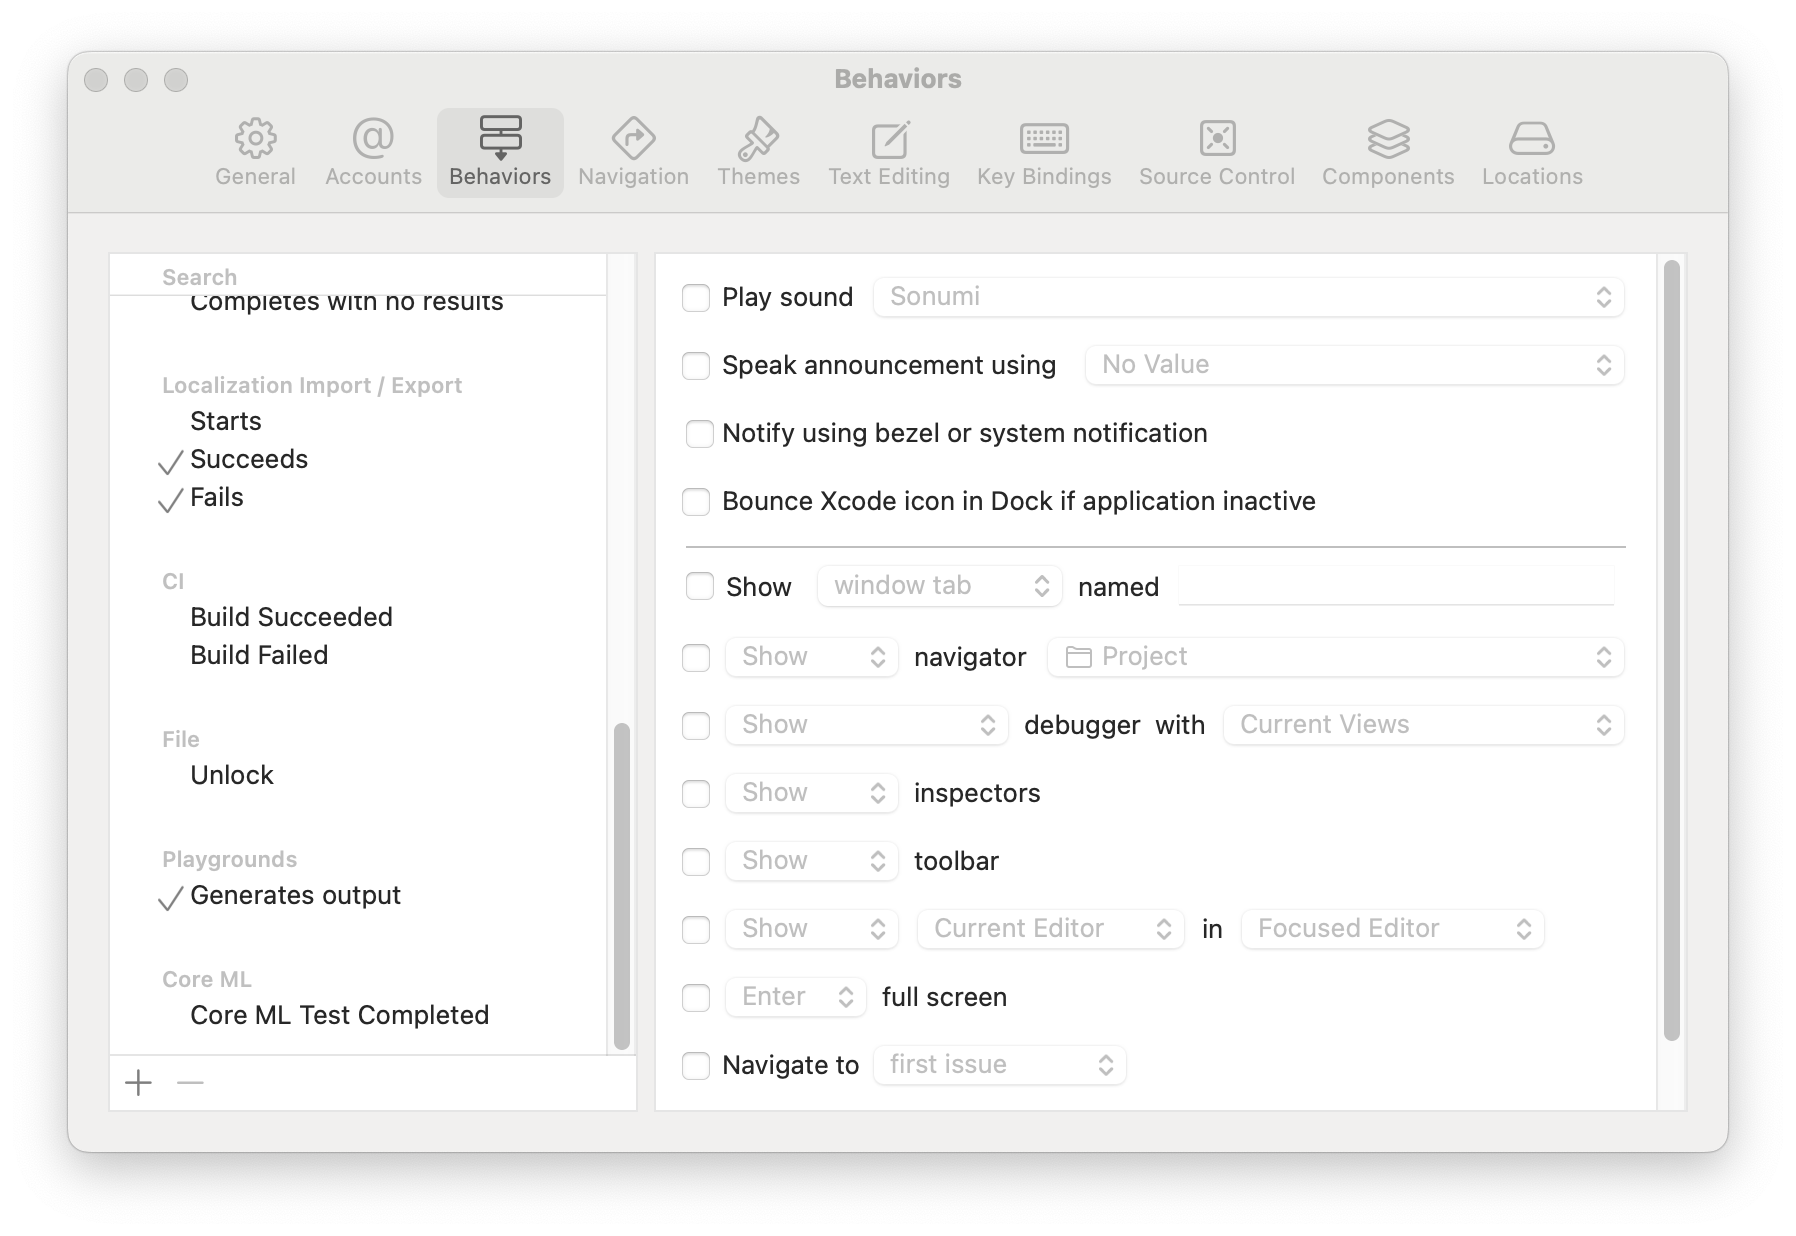Image resolution: width=1796 pixels, height=1236 pixels.
Task: Open the Focused Editor dropdown
Action: (1392, 929)
